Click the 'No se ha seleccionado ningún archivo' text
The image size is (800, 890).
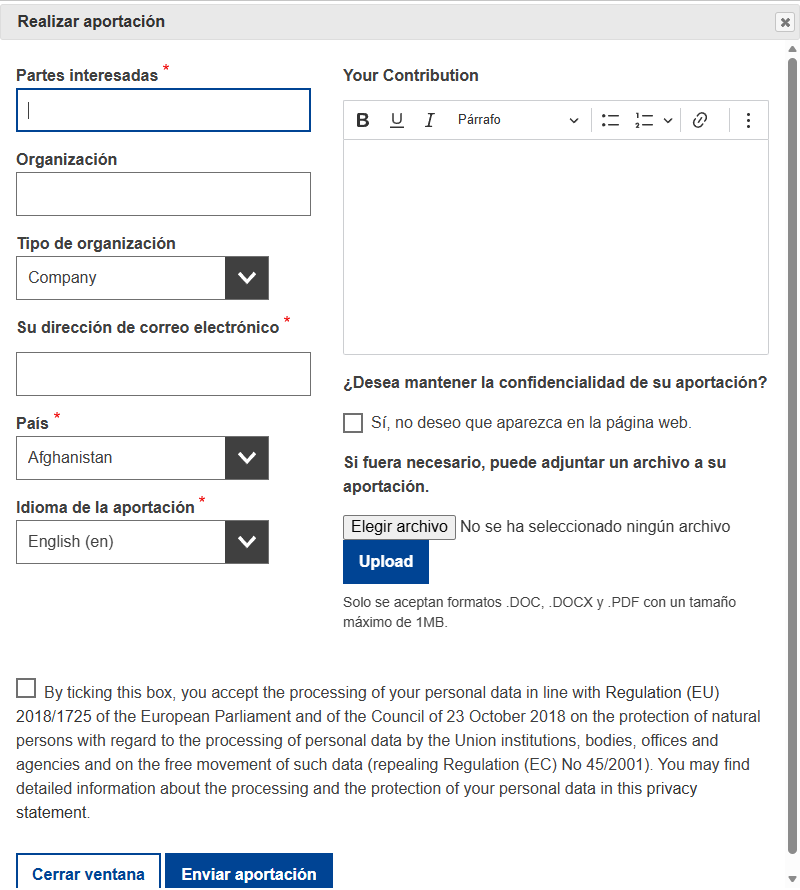click(595, 527)
